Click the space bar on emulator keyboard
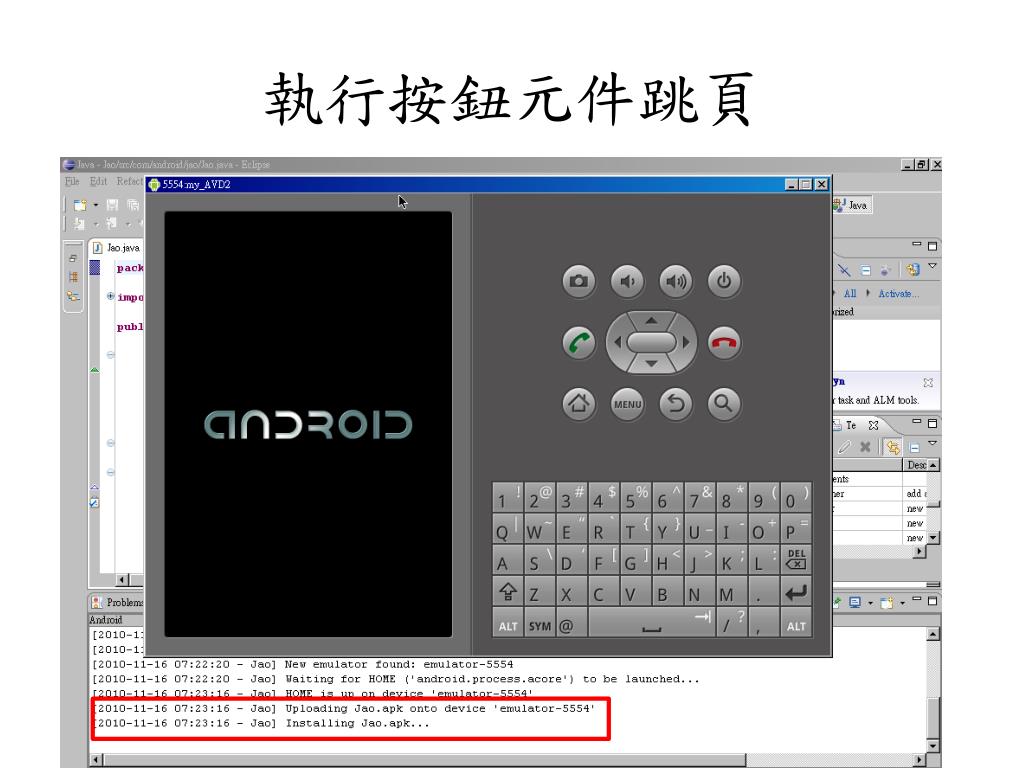Screen dimensions: 1024x768 (x=651, y=624)
